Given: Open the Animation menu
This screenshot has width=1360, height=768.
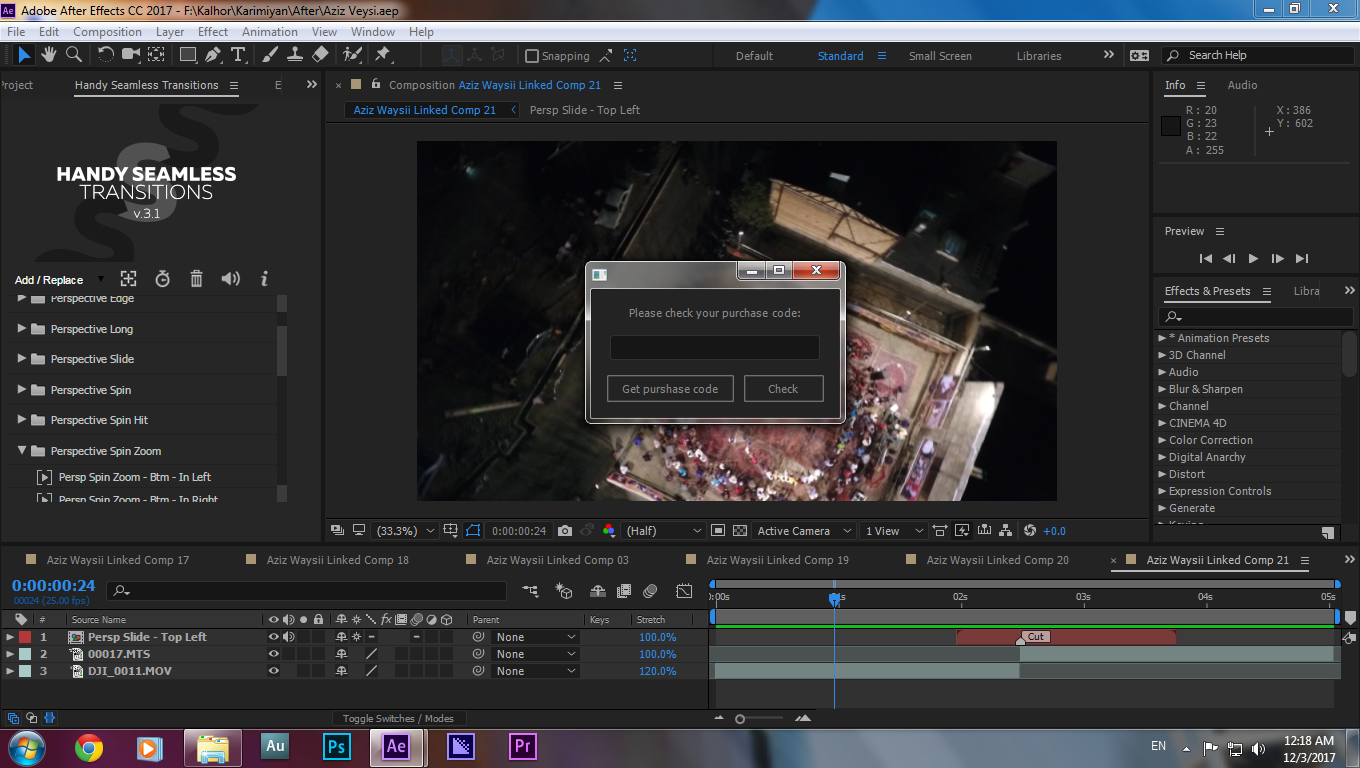Looking at the screenshot, I should pyautogui.click(x=270, y=32).
